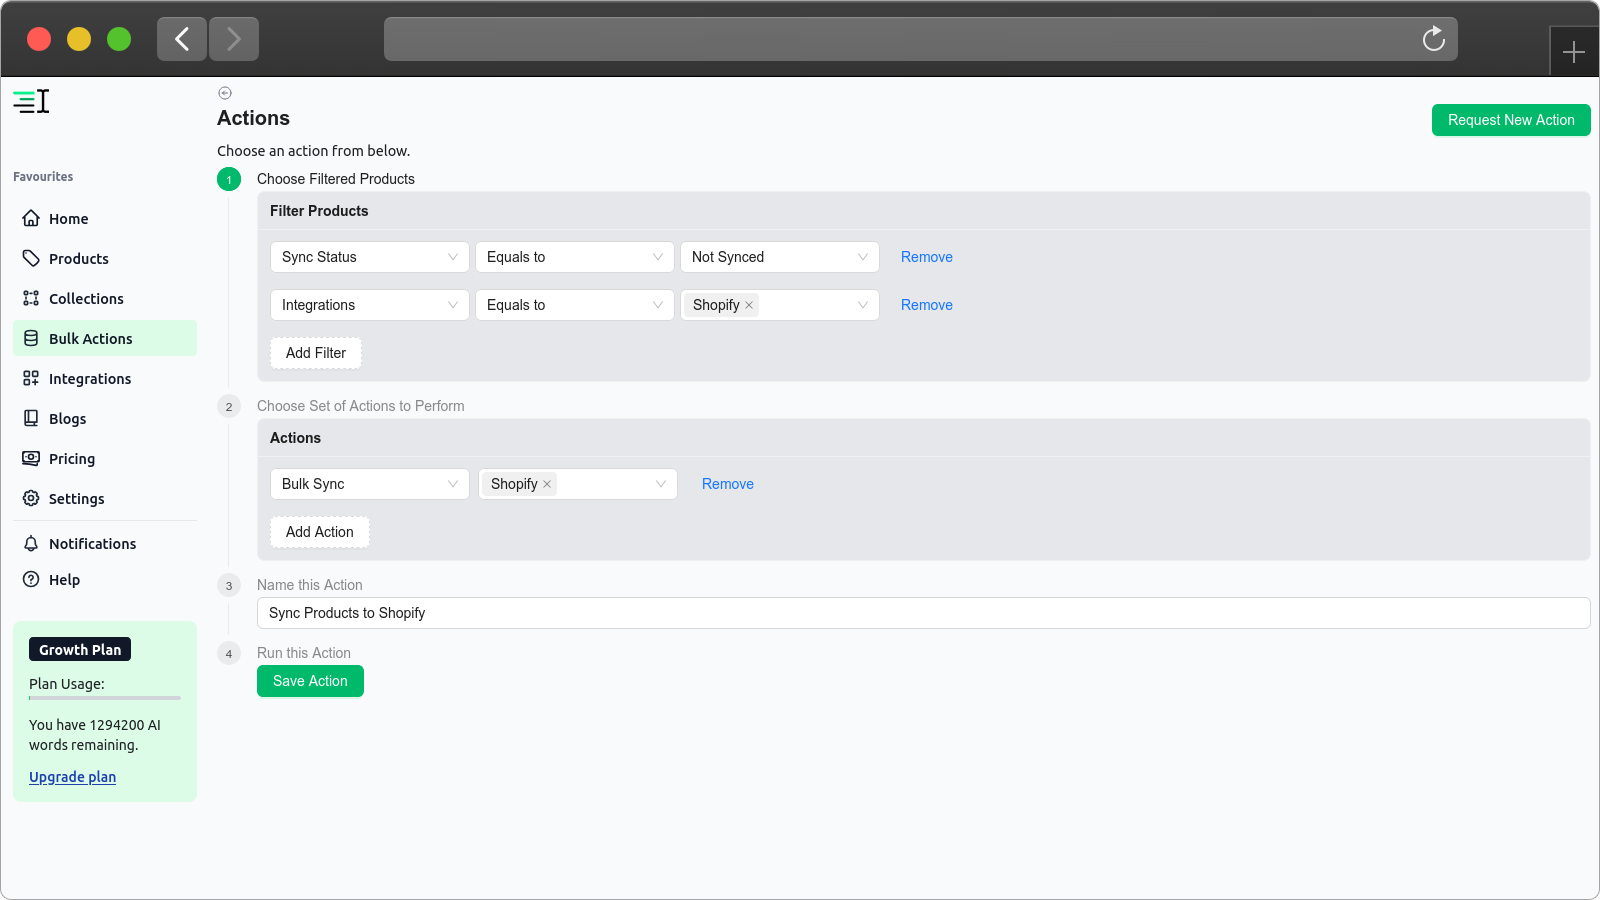Open the Not Synced value dropdown
This screenshot has height=900, width=1600.
pos(780,257)
